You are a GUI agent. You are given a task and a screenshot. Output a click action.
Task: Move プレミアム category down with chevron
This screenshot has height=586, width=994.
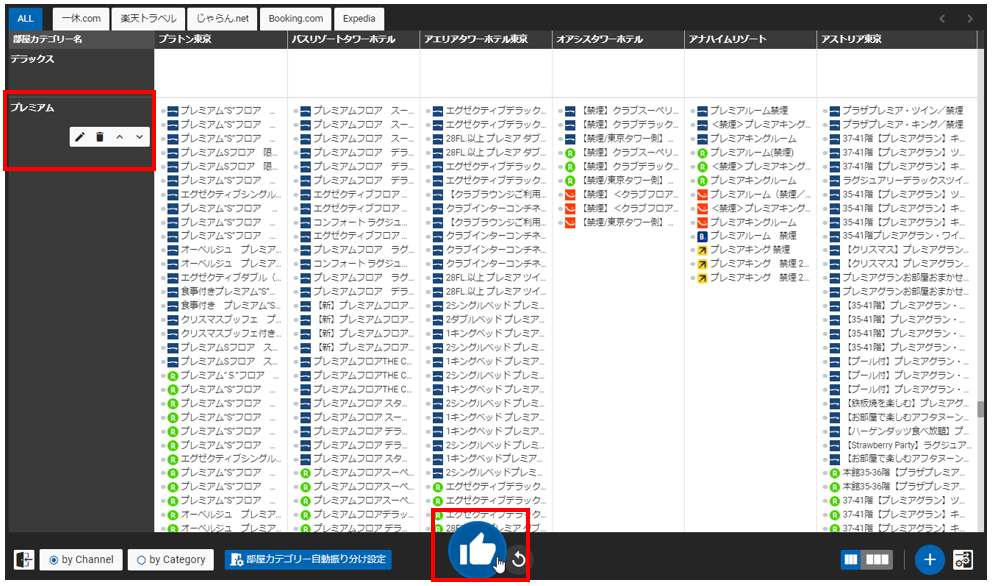tap(140, 137)
